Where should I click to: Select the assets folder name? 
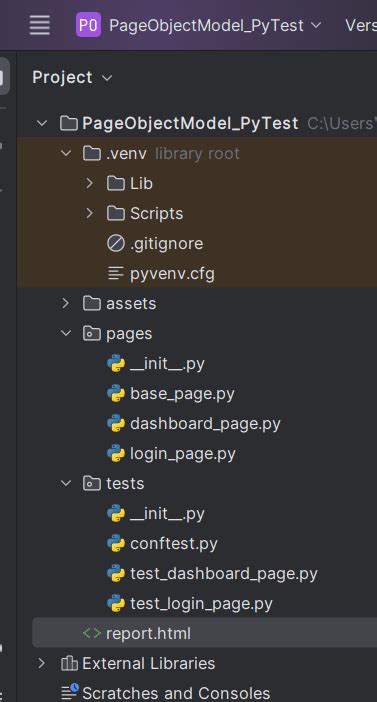click(x=131, y=304)
